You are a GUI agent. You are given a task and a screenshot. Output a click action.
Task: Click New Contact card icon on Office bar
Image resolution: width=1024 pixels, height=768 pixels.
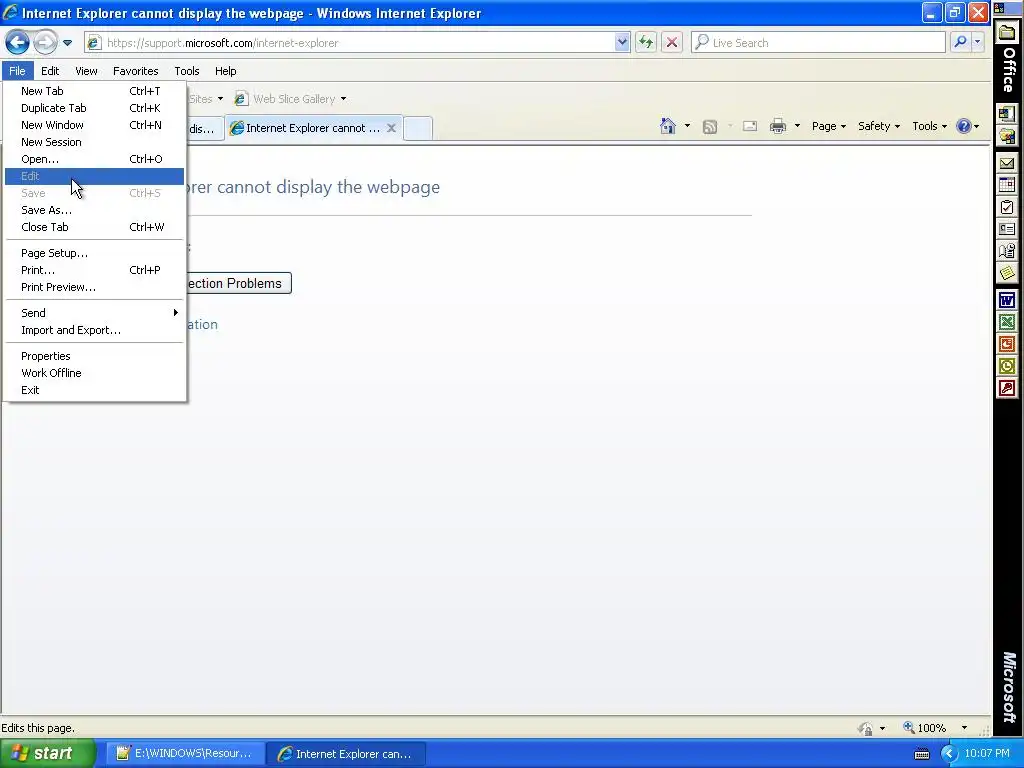coord(1006,229)
